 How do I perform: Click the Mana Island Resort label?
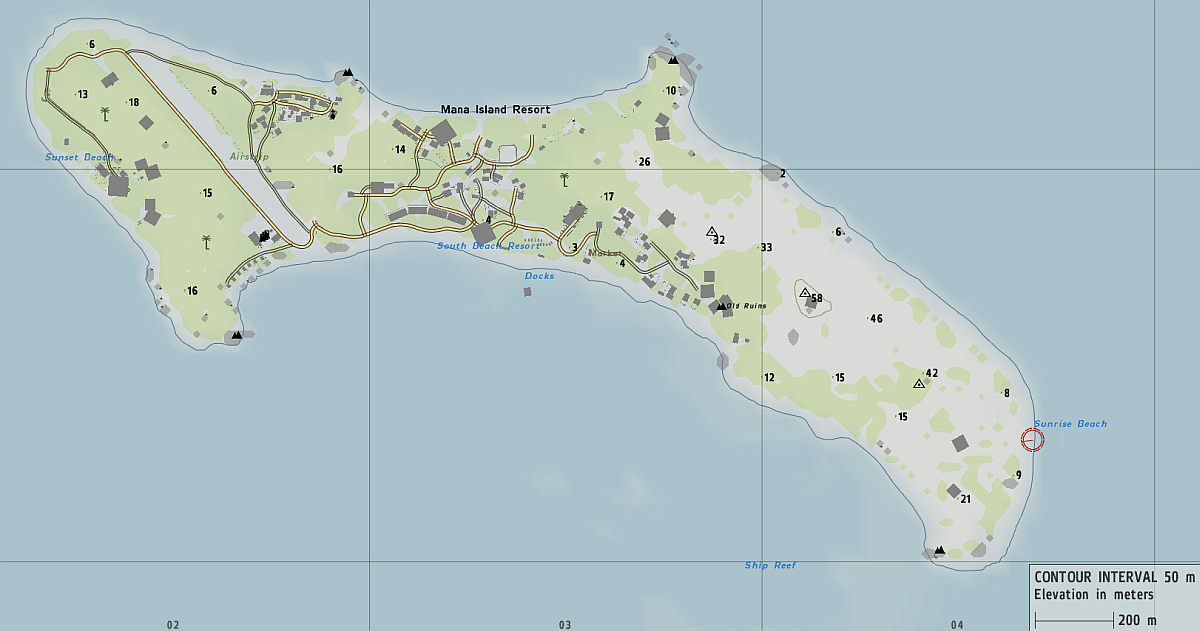coord(496,109)
